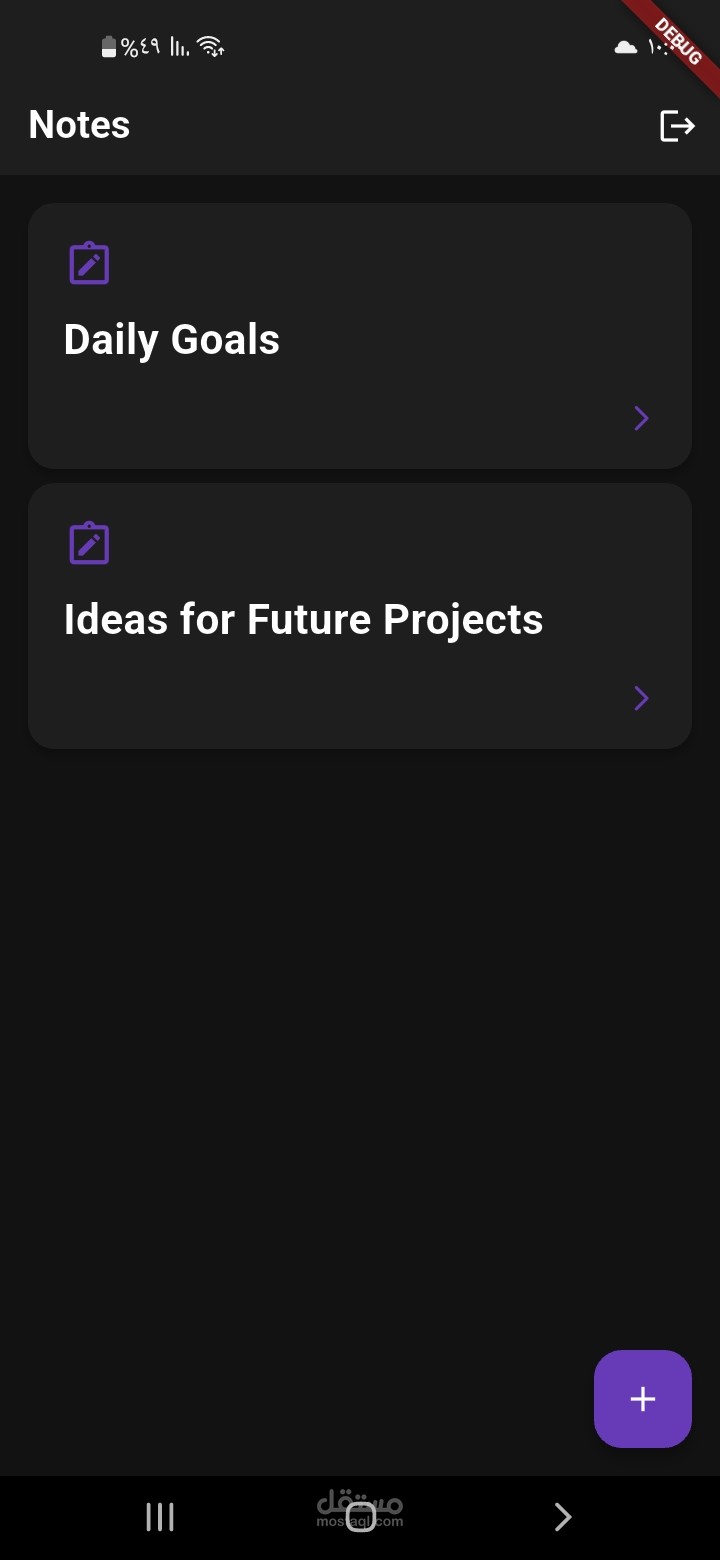Select the Ideas for Future Projects title
Image resolution: width=720 pixels, height=1560 pixels.
point(303,620)
